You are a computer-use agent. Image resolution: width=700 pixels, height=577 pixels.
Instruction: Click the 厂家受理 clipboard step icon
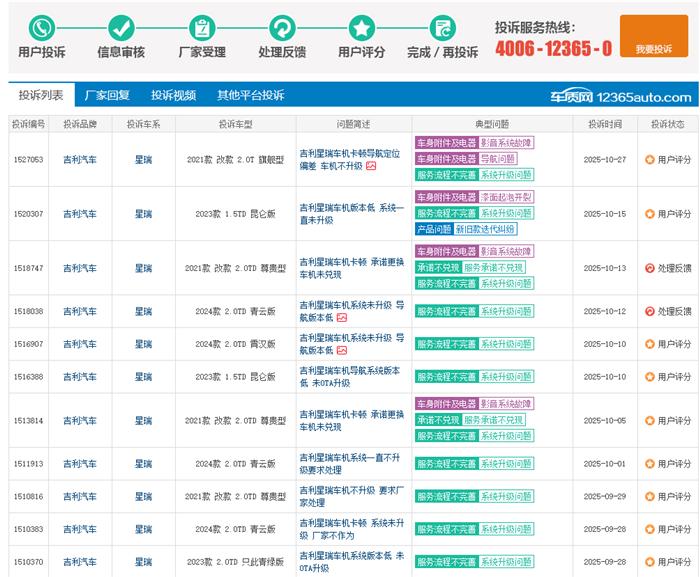coord(202,28)
